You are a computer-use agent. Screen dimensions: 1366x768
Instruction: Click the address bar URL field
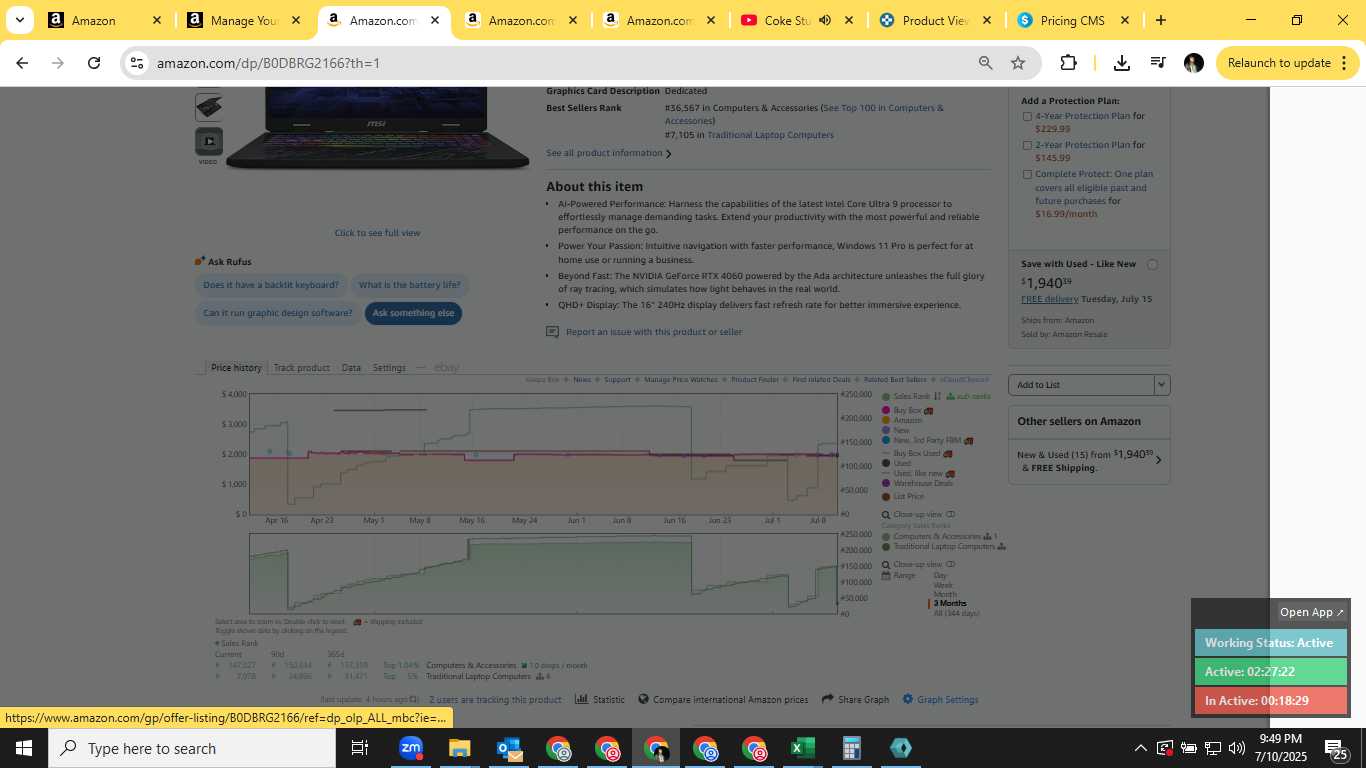point(560,63)
